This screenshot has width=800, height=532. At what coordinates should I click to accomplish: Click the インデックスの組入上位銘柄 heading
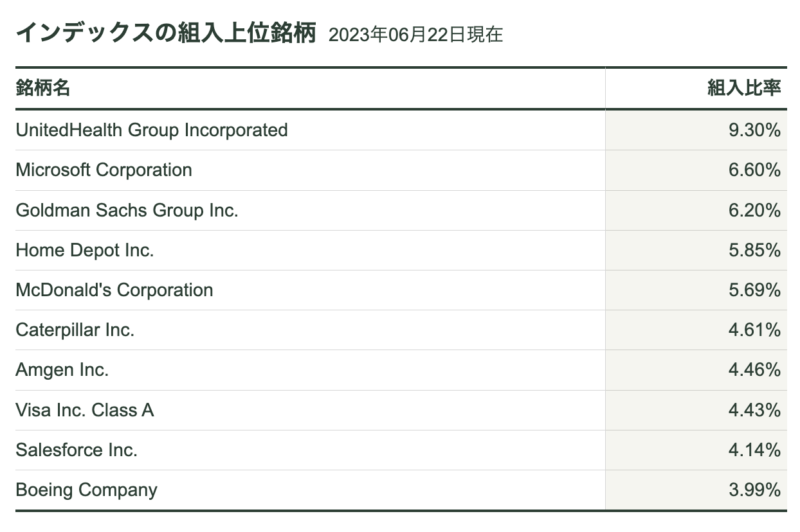pos(165,33)
